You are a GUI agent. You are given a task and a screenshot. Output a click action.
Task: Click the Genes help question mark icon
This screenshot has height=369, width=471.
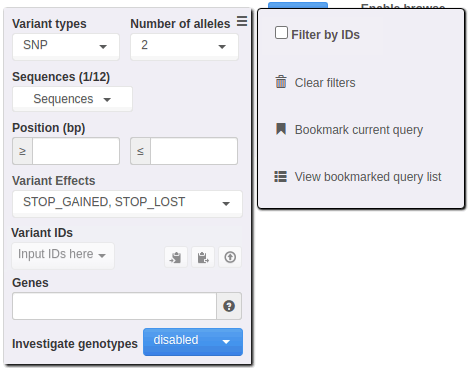pos(229,306)
